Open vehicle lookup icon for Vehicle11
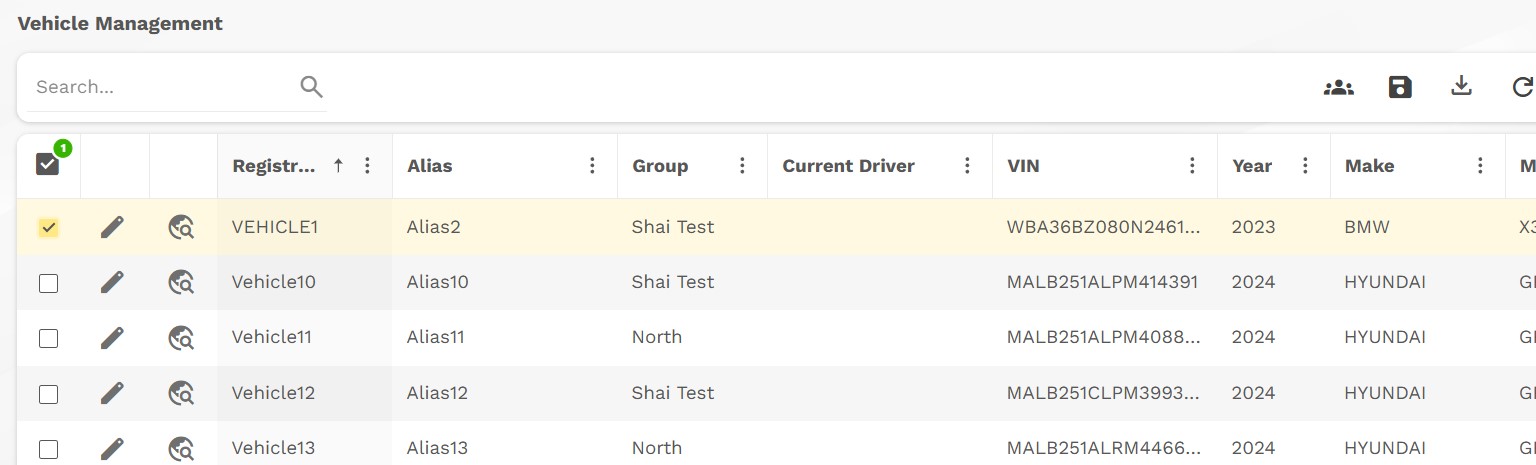This screenshot has width=1536, height=465. tap(181, 338)
